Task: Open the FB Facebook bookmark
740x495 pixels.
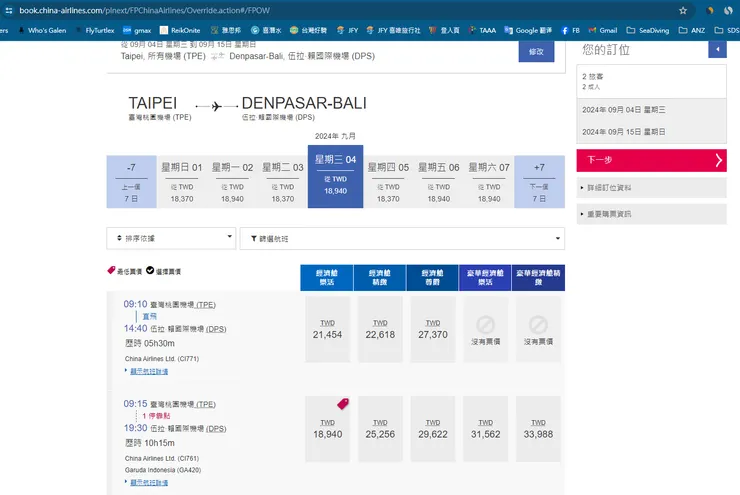Action: [x=570, y=30]
